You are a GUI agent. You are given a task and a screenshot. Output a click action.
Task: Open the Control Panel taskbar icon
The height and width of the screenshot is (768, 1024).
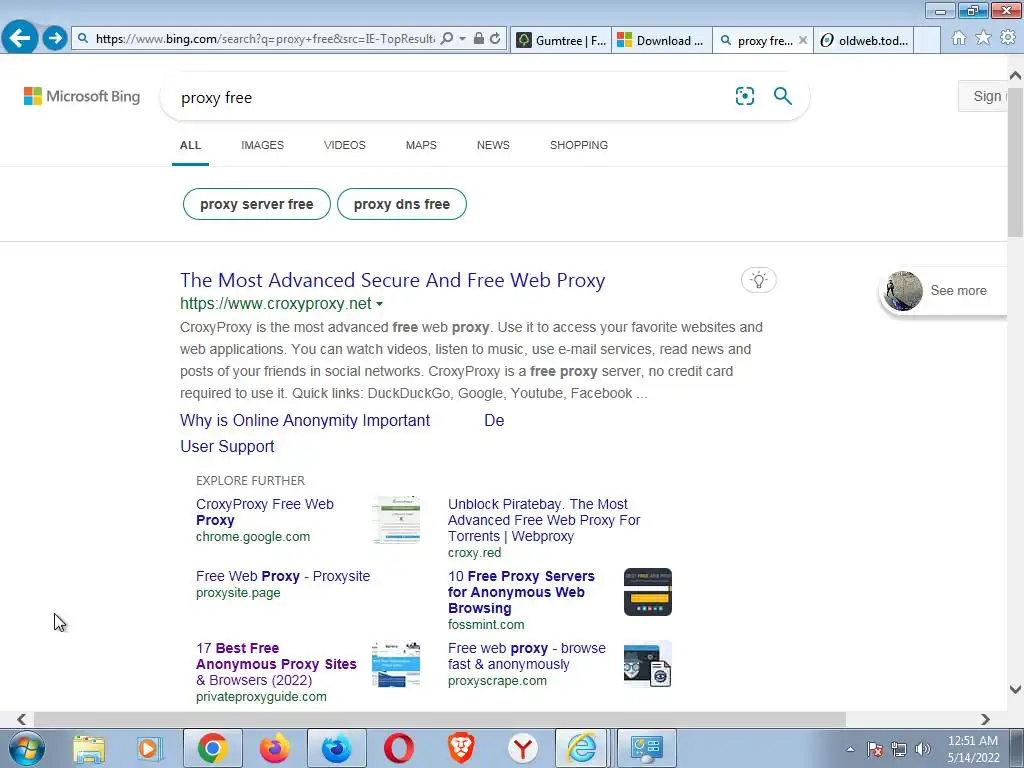coord(647,748)
